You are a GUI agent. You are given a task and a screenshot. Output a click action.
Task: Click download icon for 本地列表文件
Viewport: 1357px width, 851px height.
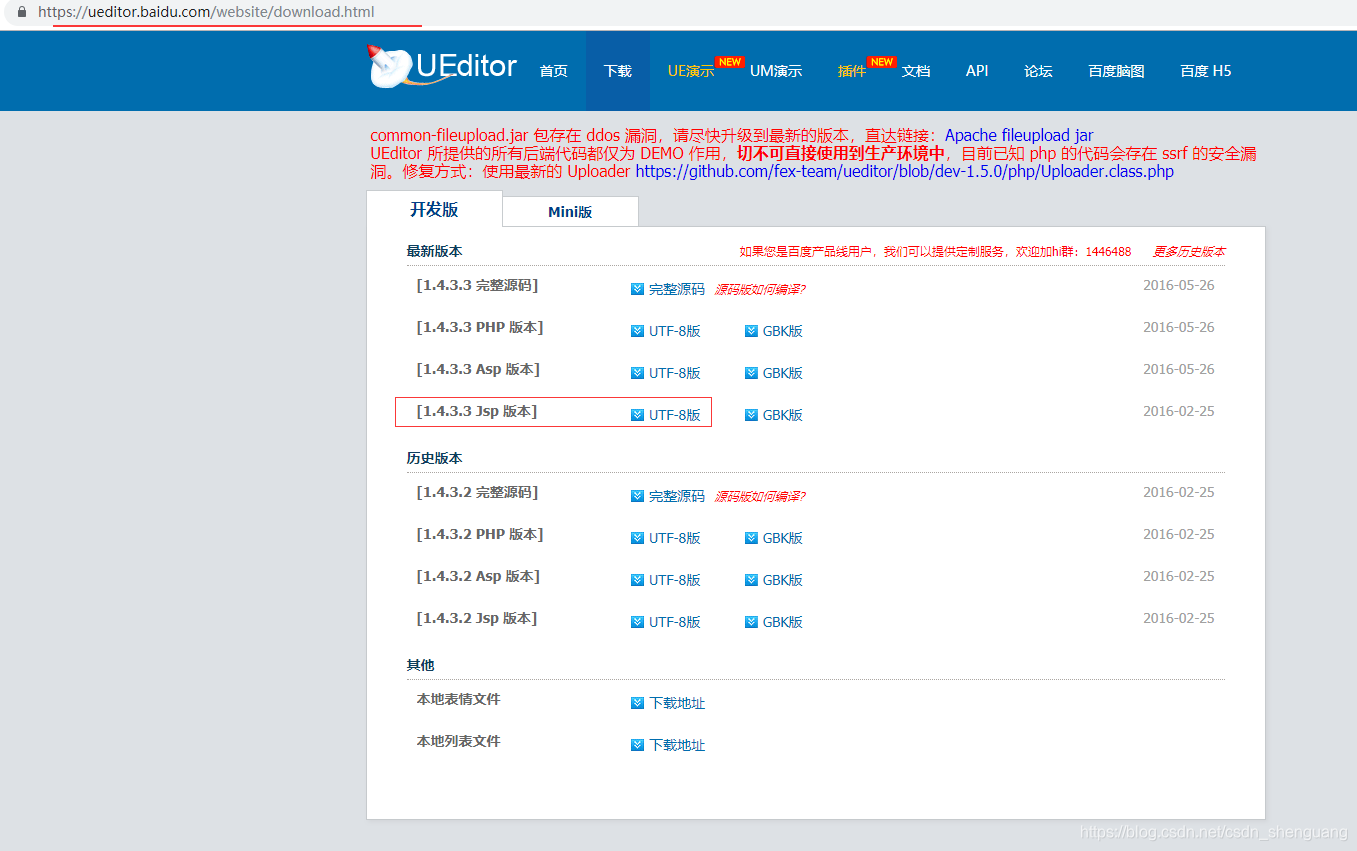click(x=637, y=745)
